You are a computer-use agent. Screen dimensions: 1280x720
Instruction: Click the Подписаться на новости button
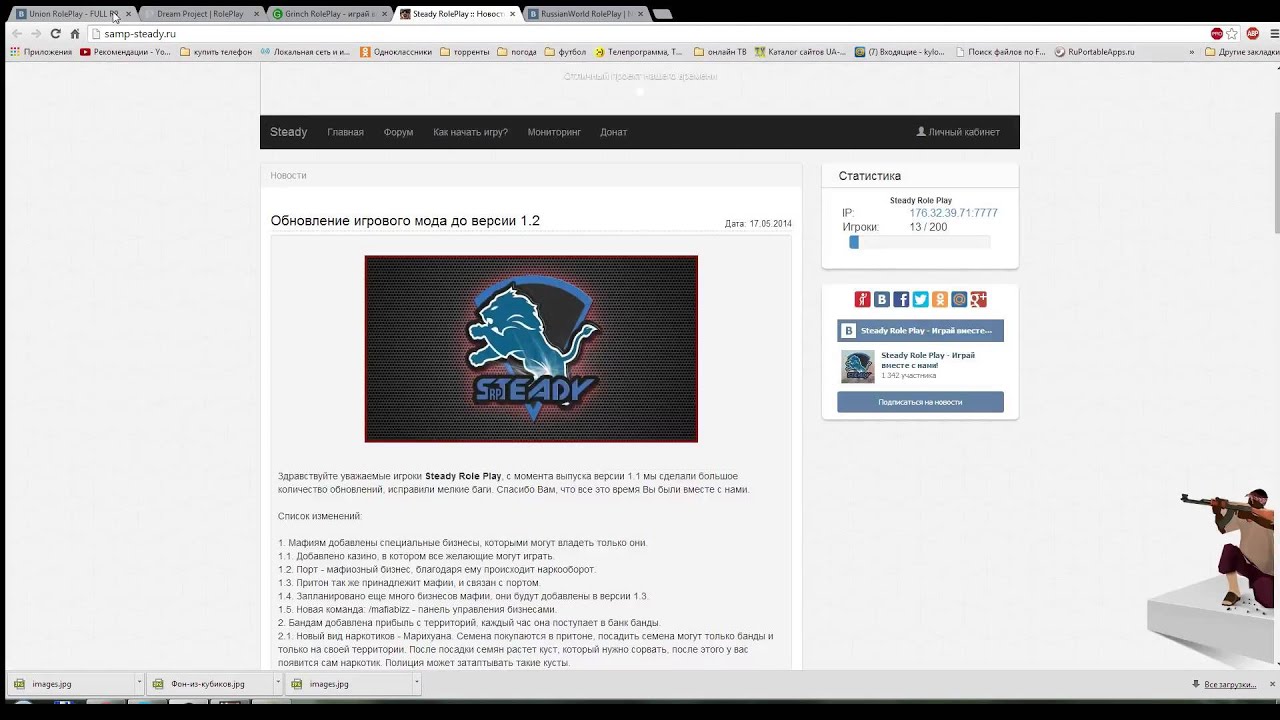click(920, 402)
